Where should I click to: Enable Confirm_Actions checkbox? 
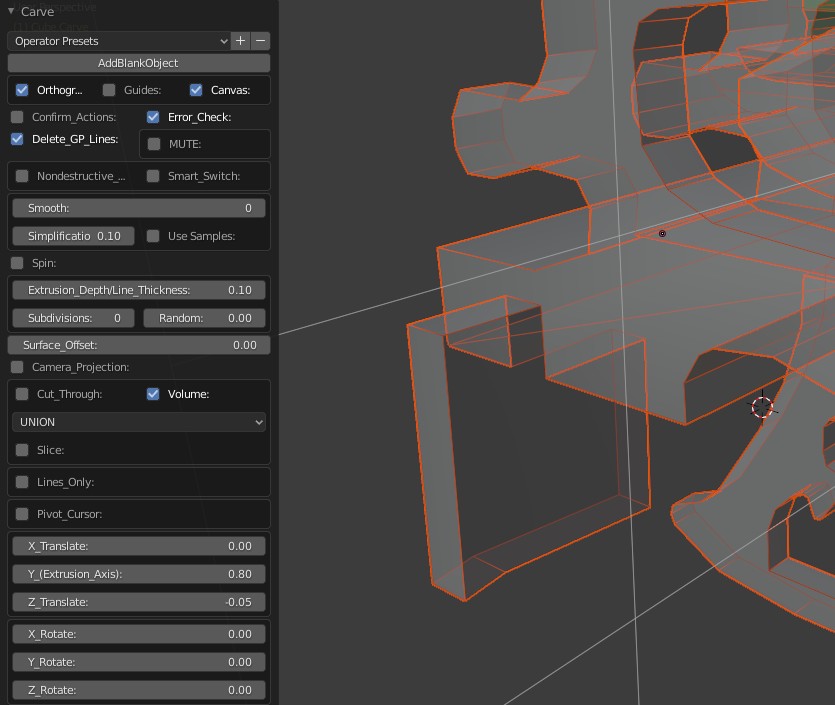click(x=17, y=117)
